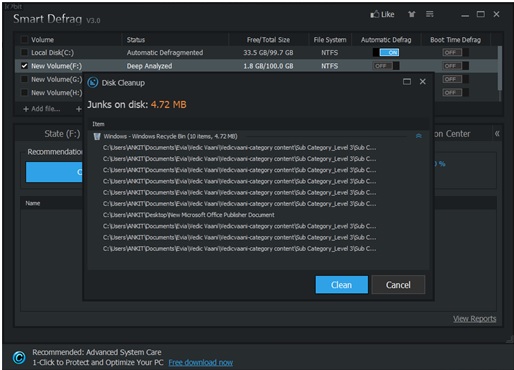Image resolution: width=514 pixels, height=370 pixels.
Task: Click the volume list vertical scrollbar
Action: coord(499,68)
